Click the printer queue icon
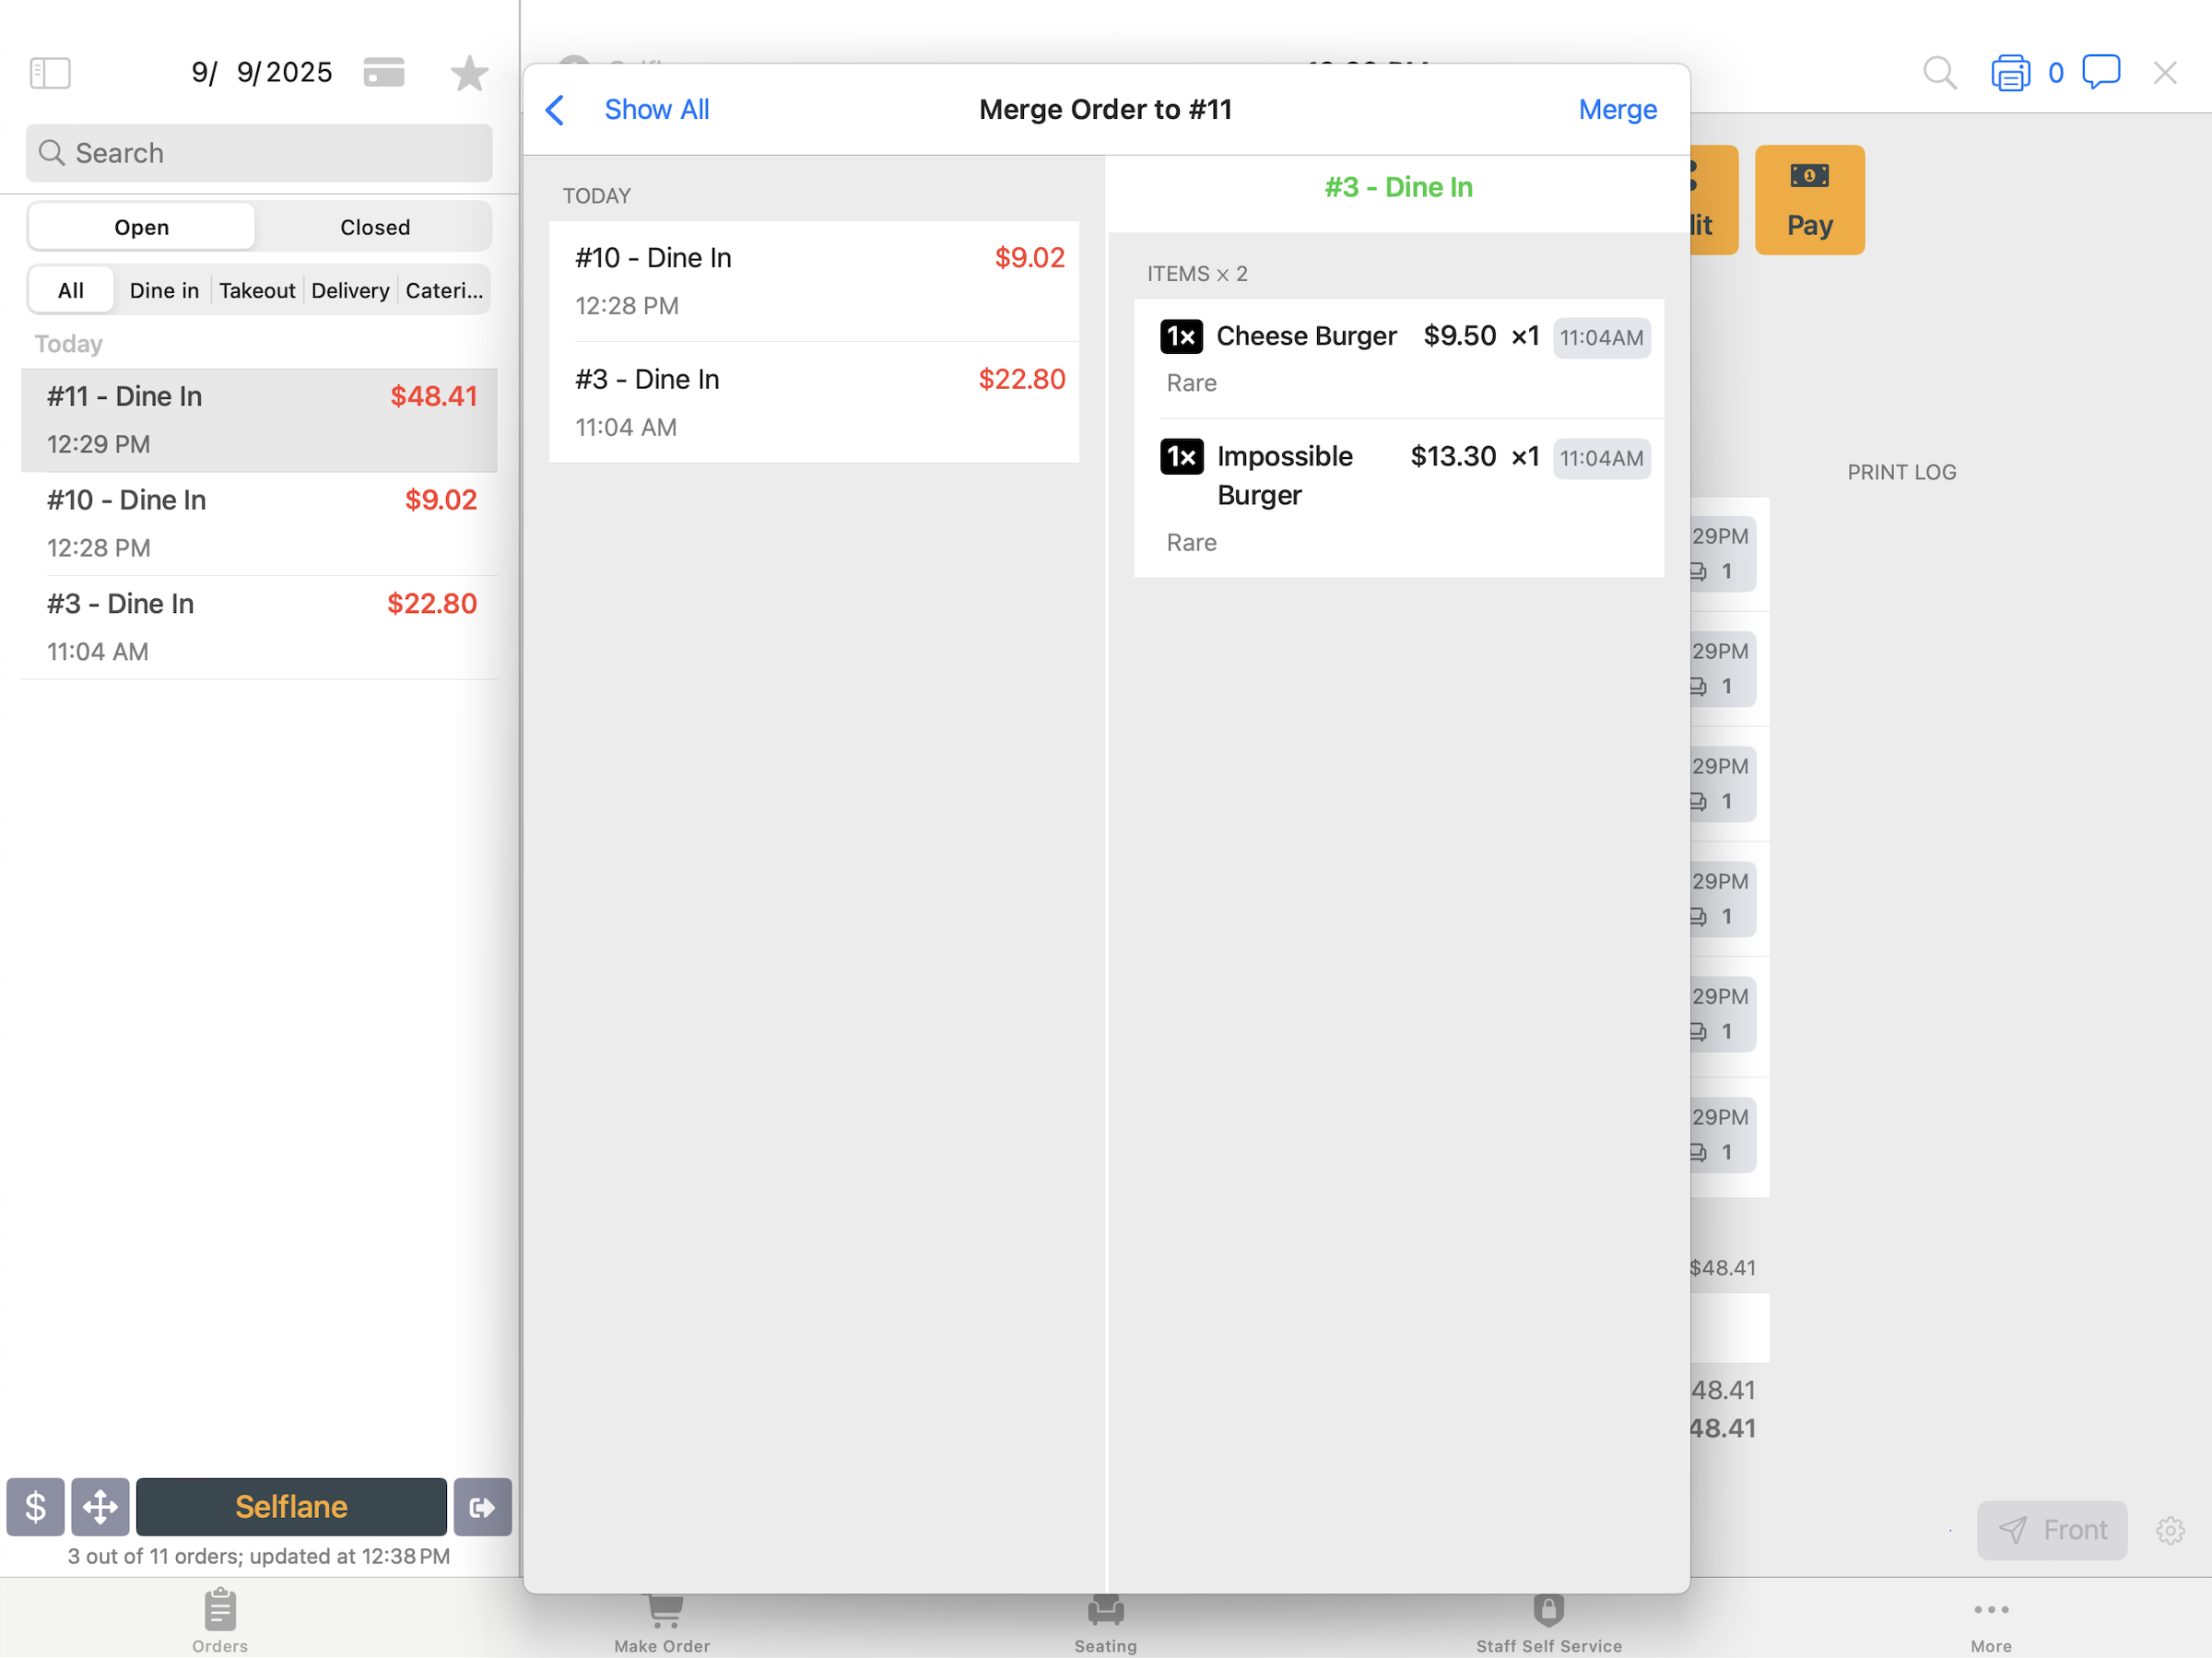Viewport: 2212px width, 1658px height. click(x=2010, y=73)
